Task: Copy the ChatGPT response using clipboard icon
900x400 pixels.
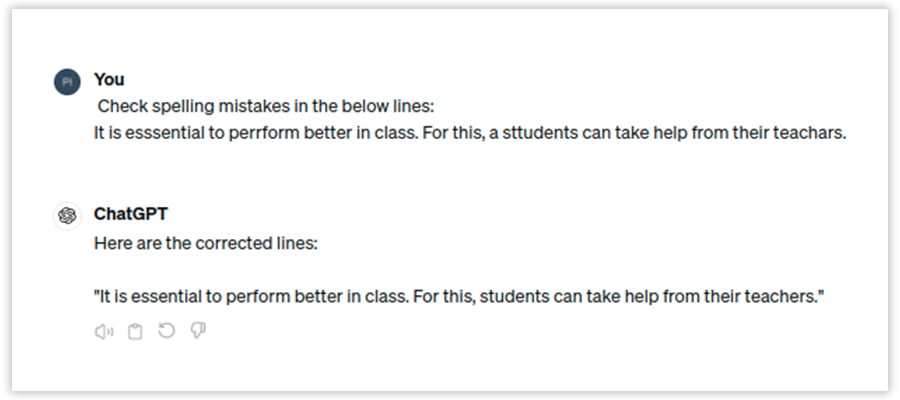Action: click(135, 331)
